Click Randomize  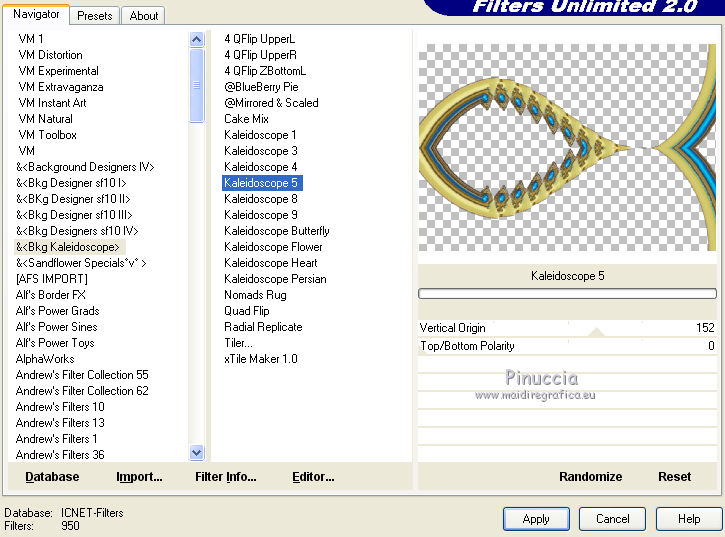[590, 477]
